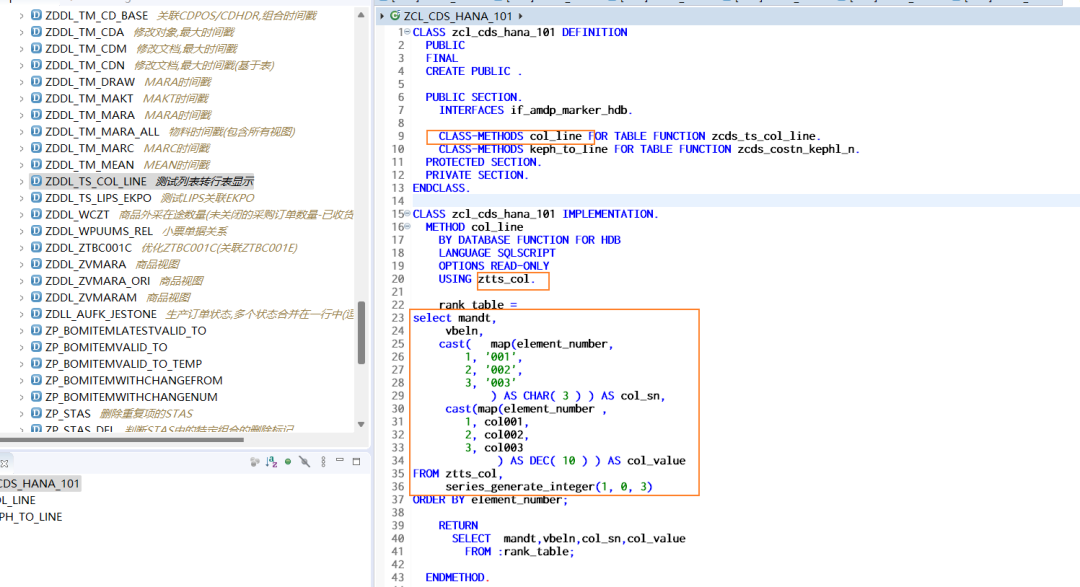Toggle alphabetical sort in the outline panel
Screen dimensions: 1080x587
pos(271,462)
